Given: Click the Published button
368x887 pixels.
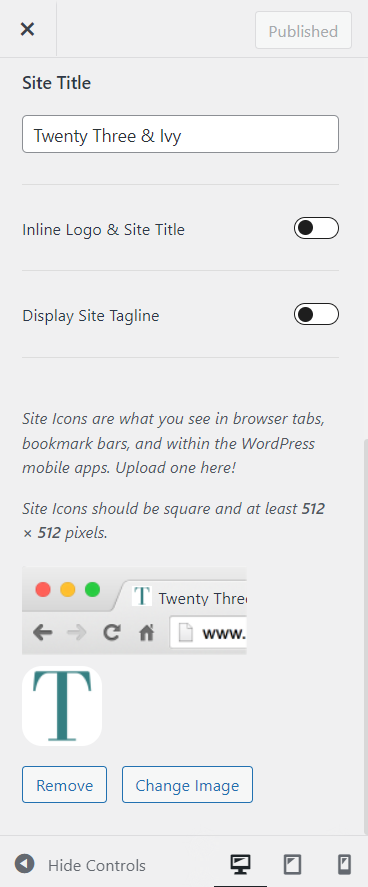Looking at the screenshot, I should (303, 31).
